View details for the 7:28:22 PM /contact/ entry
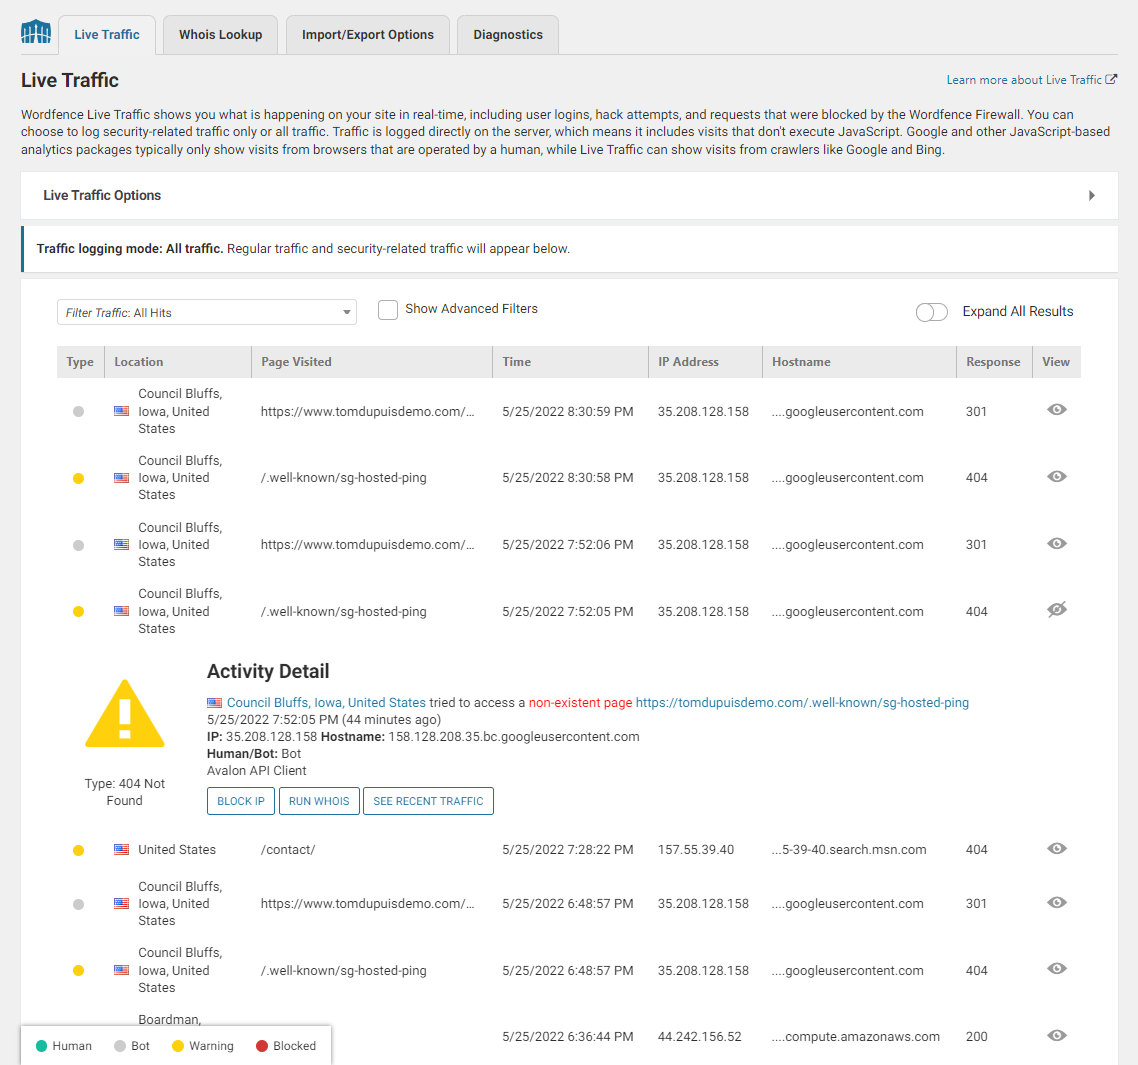This screenshot has height=1065, width=1138. pos(1057,849)
